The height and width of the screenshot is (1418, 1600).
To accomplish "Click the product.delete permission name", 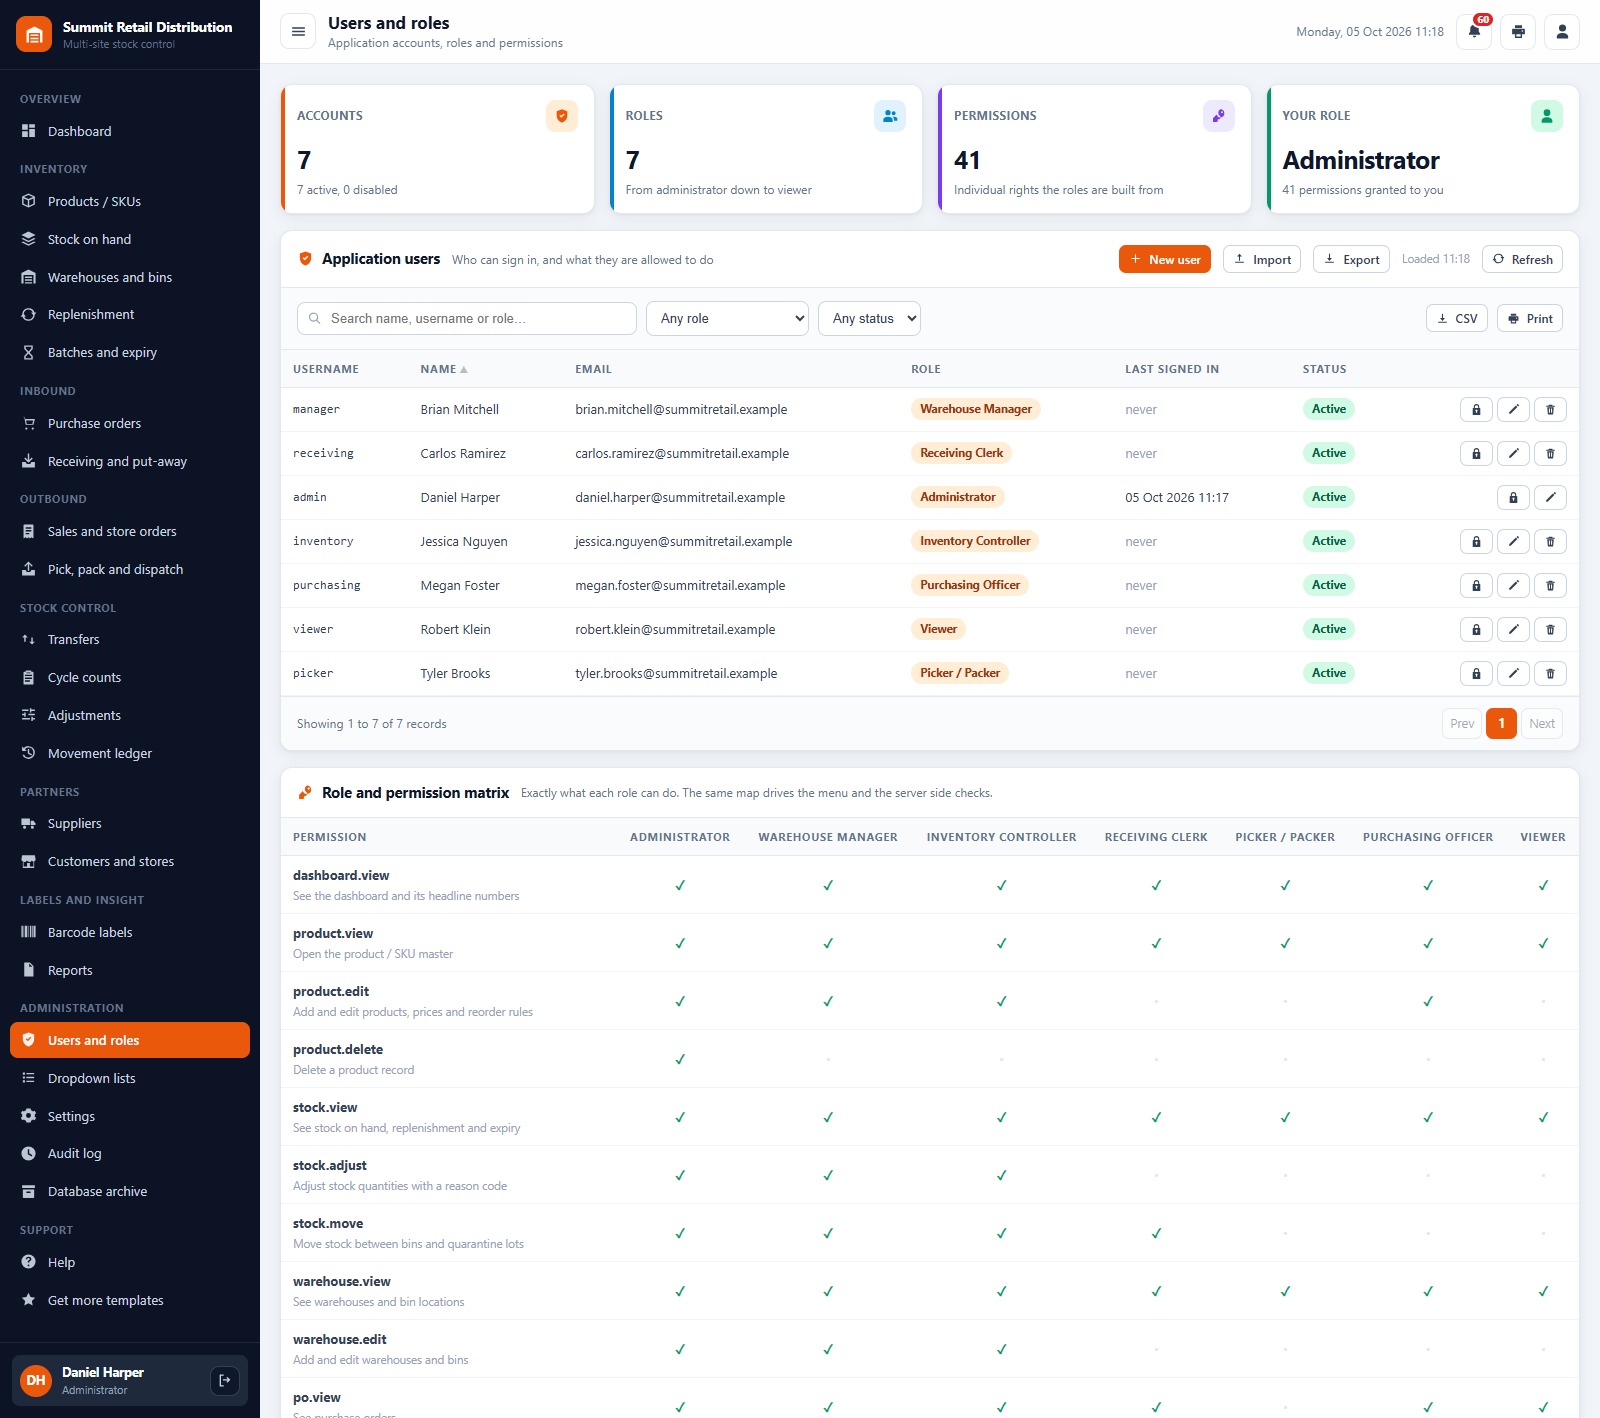I will pos(338,1049).
